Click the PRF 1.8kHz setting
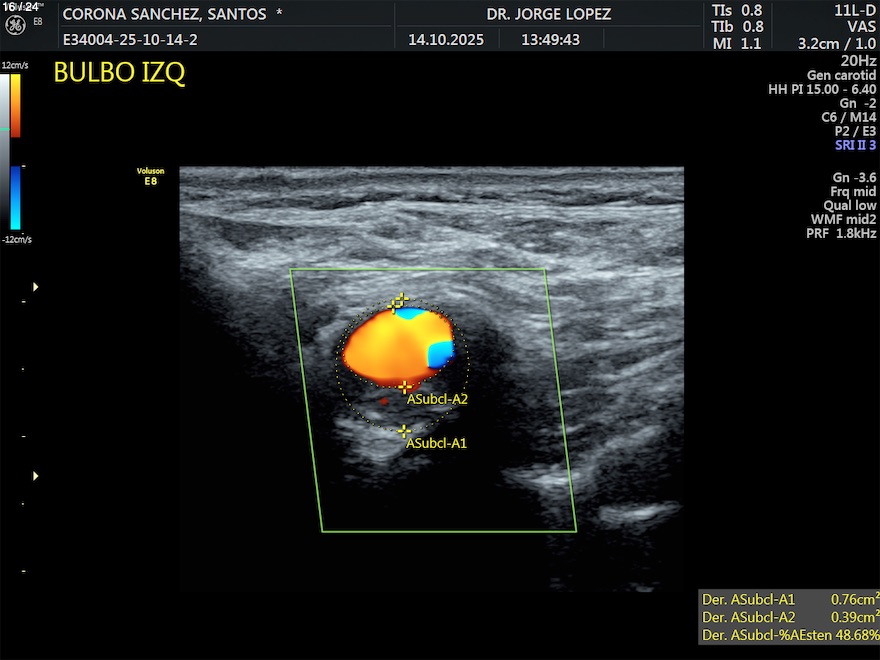Viewport: 880px width, 660px height. pyautogui.click(x=840, y=234)
